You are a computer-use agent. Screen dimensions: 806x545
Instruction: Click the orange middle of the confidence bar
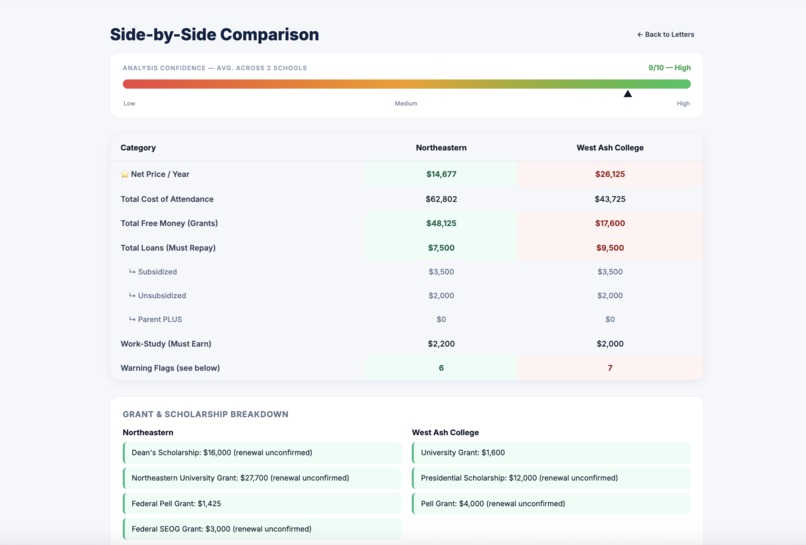point(406,84)
